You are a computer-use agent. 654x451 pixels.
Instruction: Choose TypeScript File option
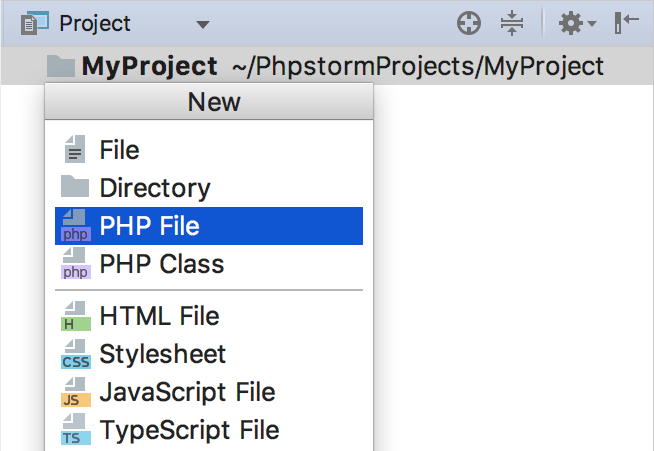pyautogui.click(x=209, y=430)
